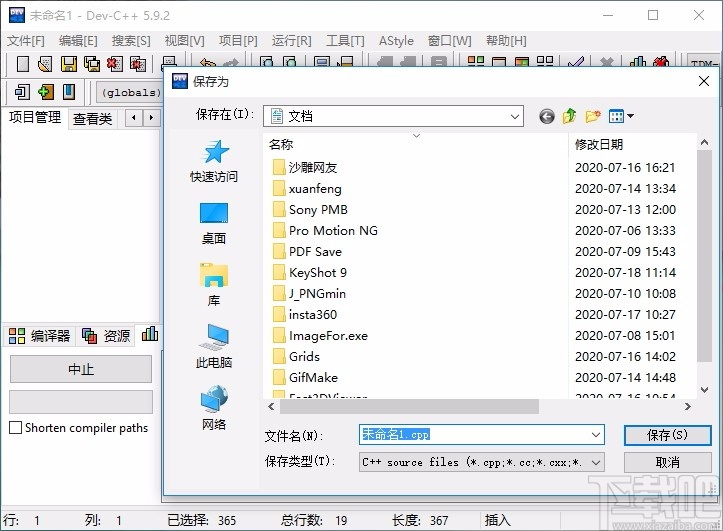Screen dimensions: 723x531
Task: Click the checkmark syntax check icon
Action: click(576, 62)
